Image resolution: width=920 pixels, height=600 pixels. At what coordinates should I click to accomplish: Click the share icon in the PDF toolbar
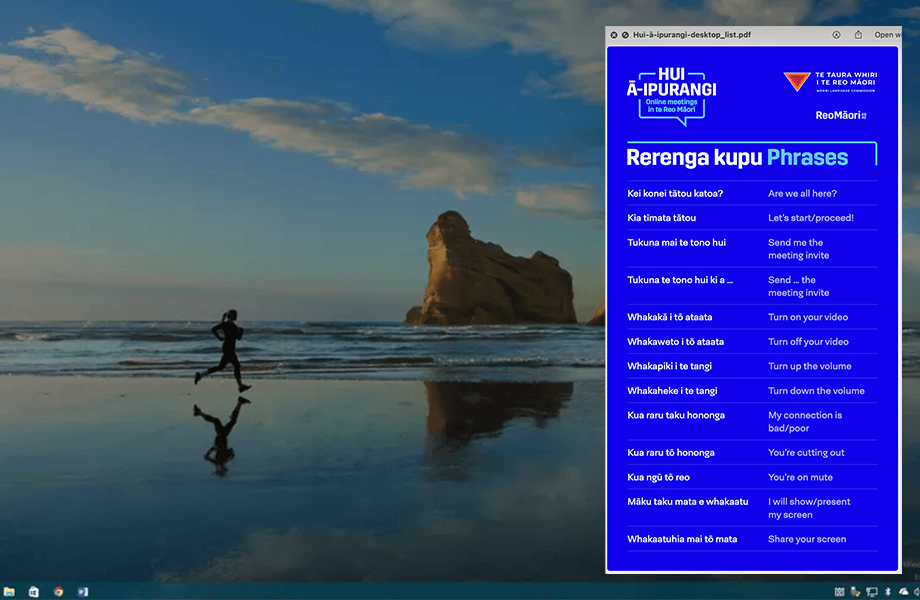[x=858, y=34]
